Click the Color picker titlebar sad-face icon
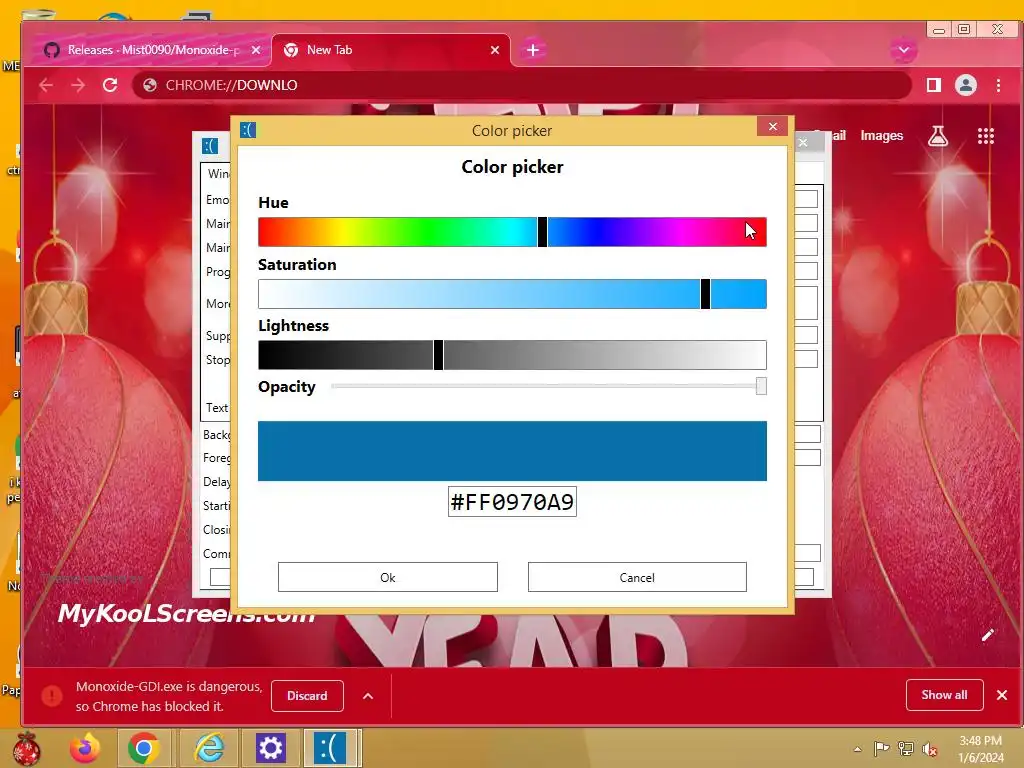 tap(248, 130)
